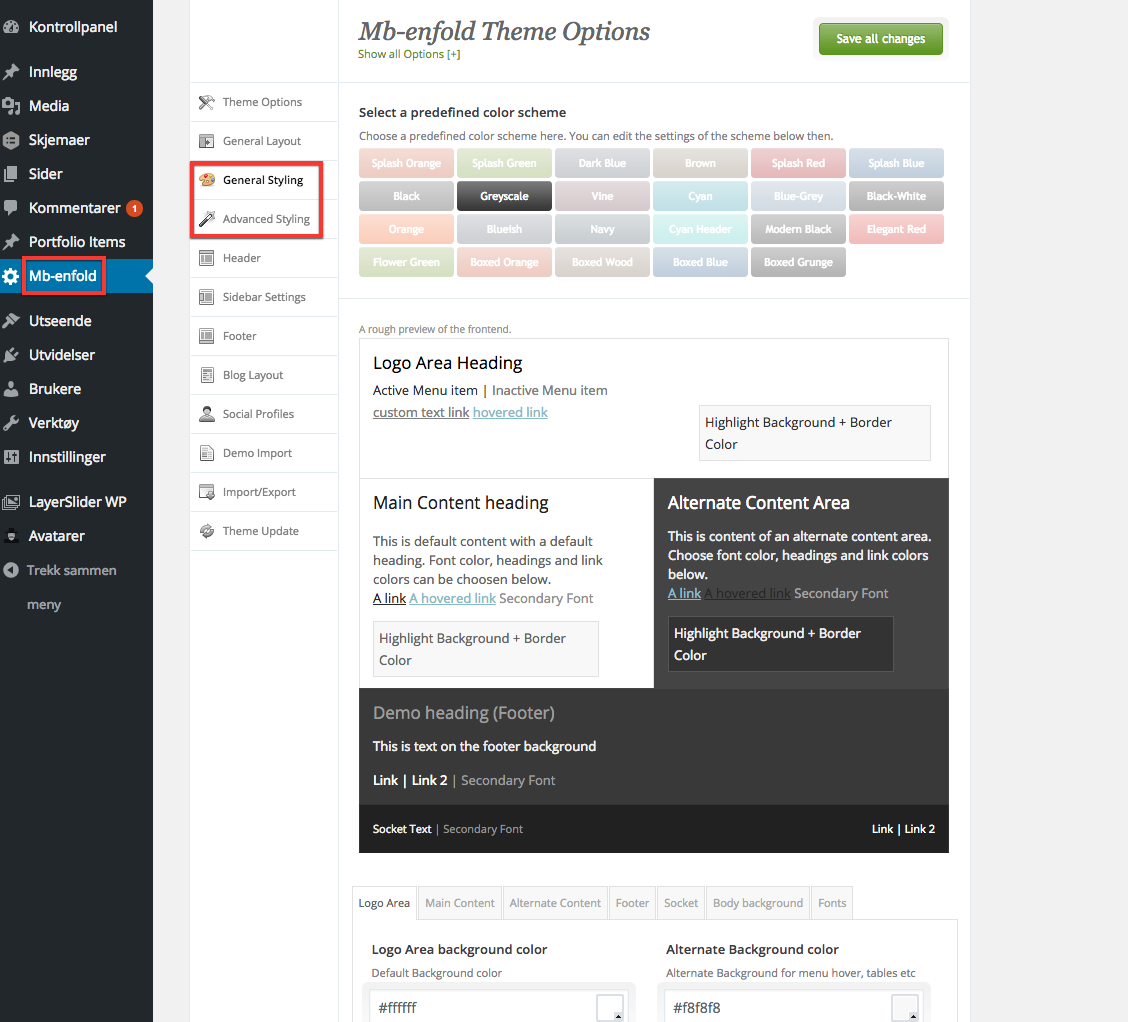Select the Logo Area tab

coord(384,903)
